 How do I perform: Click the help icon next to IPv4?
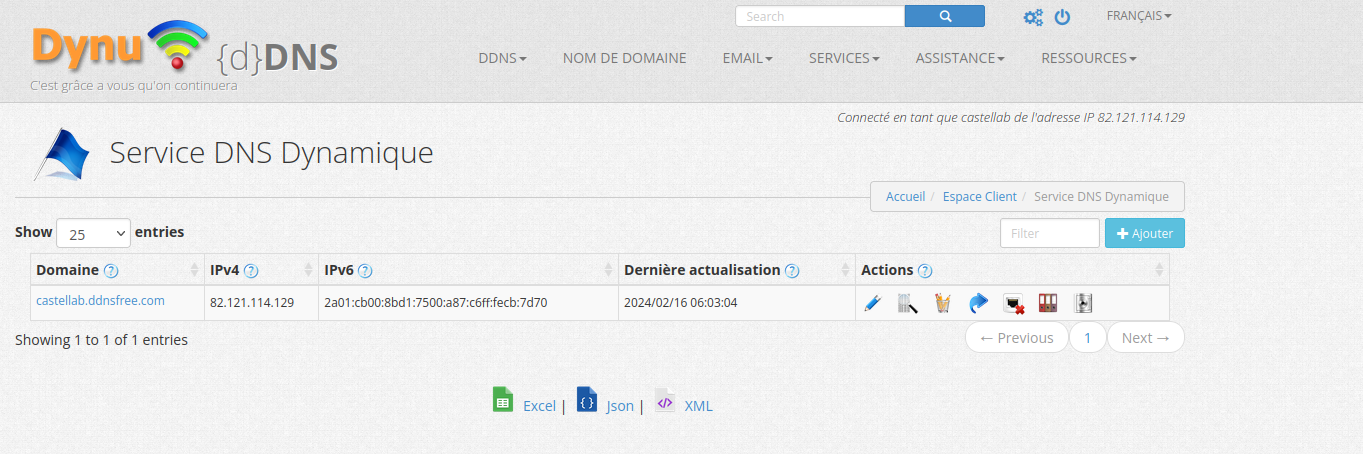pyautogui.click(x=251, y=271)
